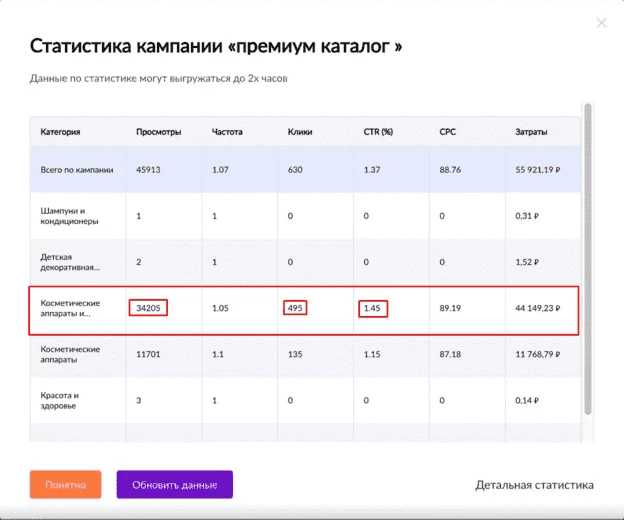Click total CTR value 1.37
This screenshot has height=520, width=624.
(x=372, y=170)
